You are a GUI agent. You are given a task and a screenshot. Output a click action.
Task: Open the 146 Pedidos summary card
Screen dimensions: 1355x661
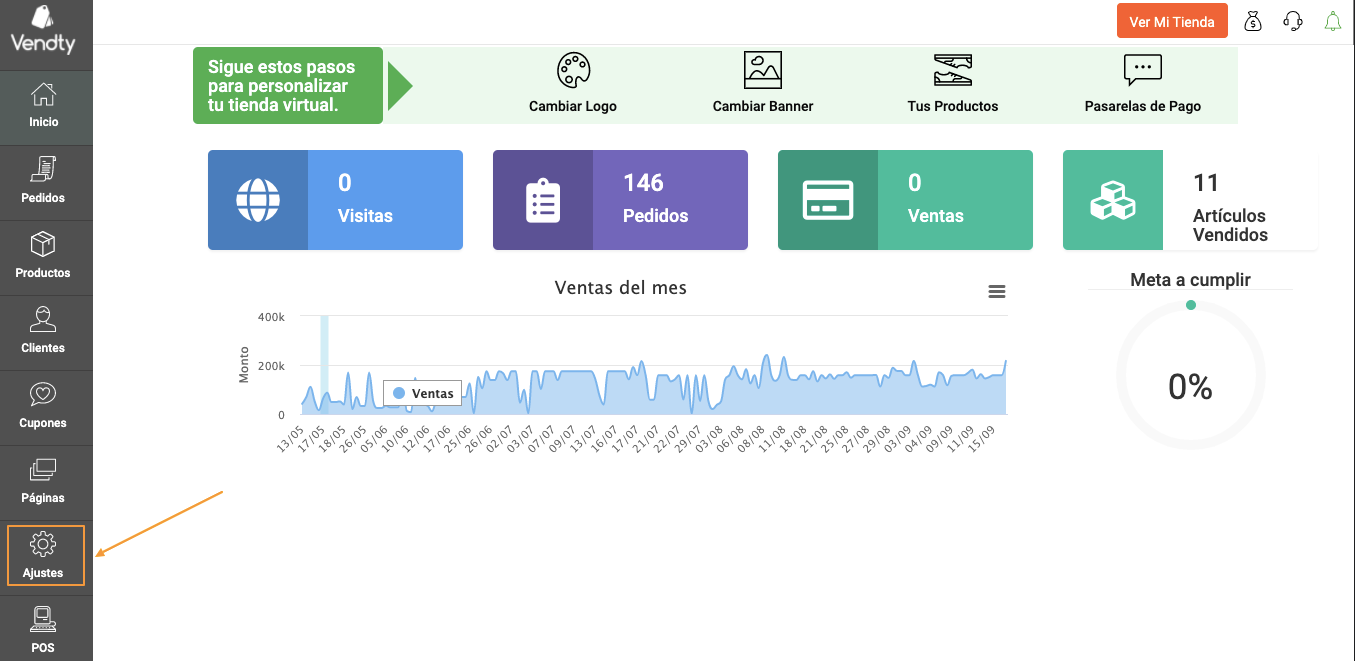620,200
